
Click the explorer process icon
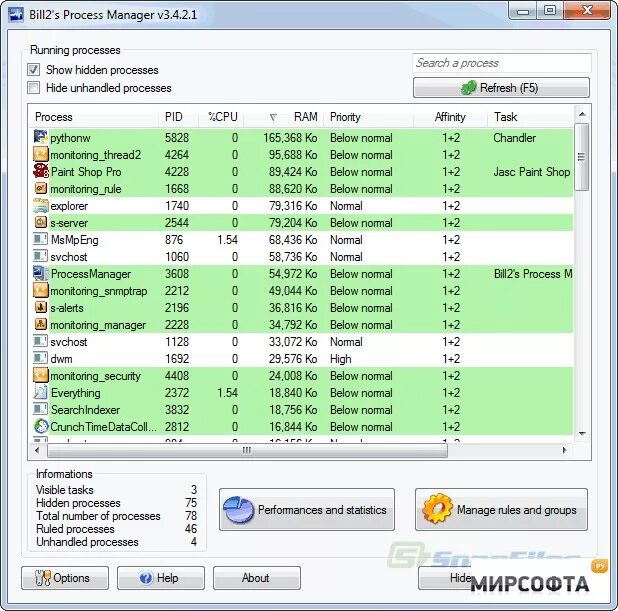[40, 205]
